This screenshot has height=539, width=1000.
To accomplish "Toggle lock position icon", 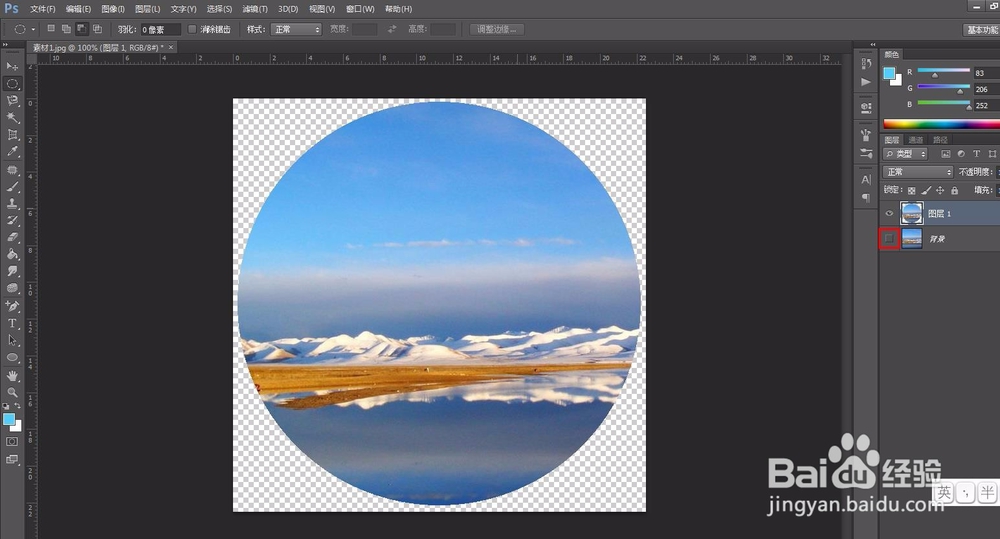I will click(x=940, y=190).
